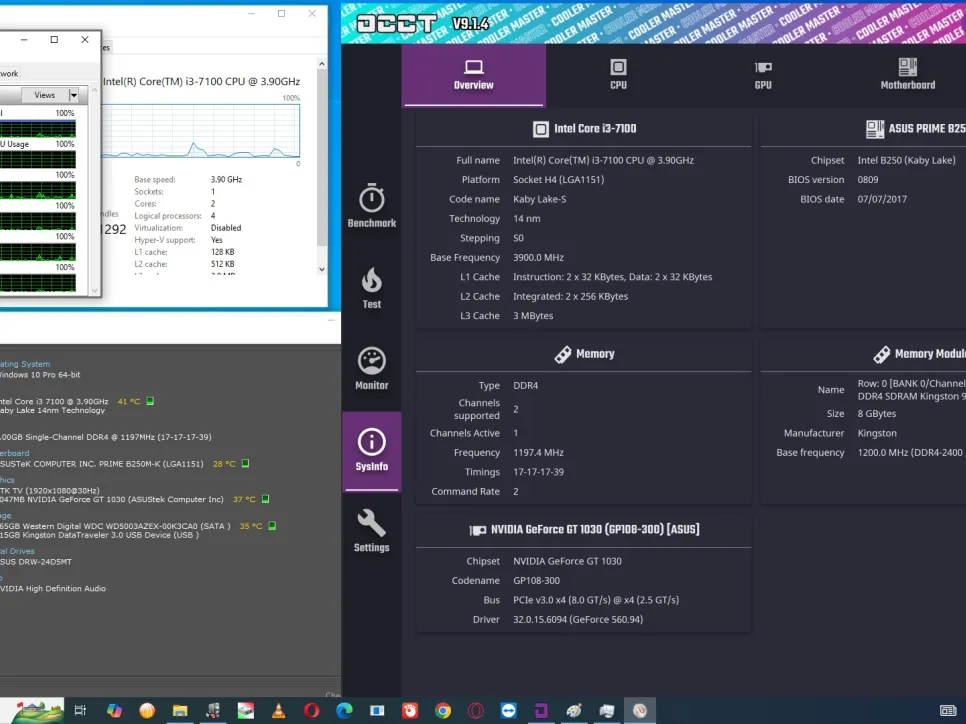The height and width of the screenshot is (724, 966).
Task: Click the green indicator beside 35 °C in Speccy
Action: coord(272,526)
